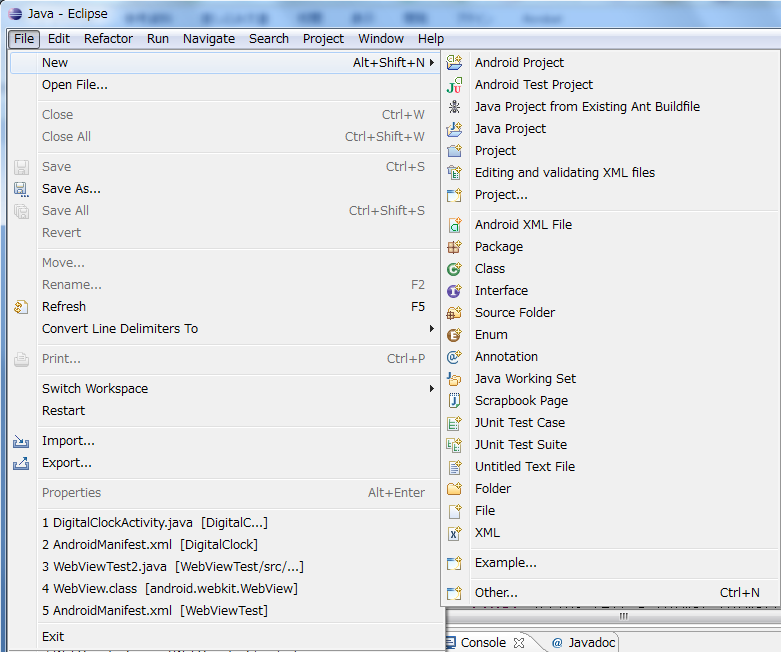
Task: Choose Open File... from File menu
Action: coord(224,85)
